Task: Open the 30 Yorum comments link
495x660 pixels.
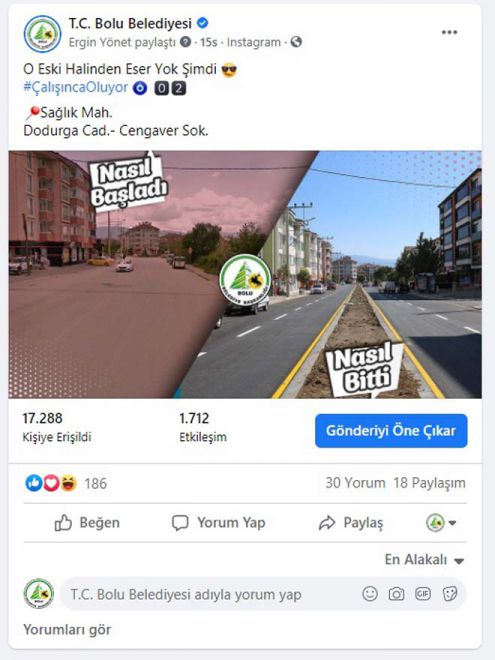Action: click(x=355, y=483)
